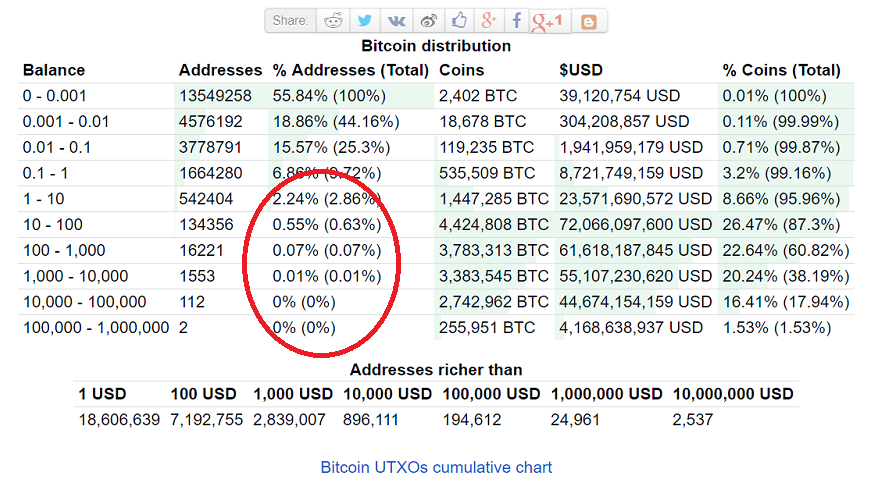This screenshot has width=871, height=486.
Task: Select address count 1664280
Action: pos(211,173)
